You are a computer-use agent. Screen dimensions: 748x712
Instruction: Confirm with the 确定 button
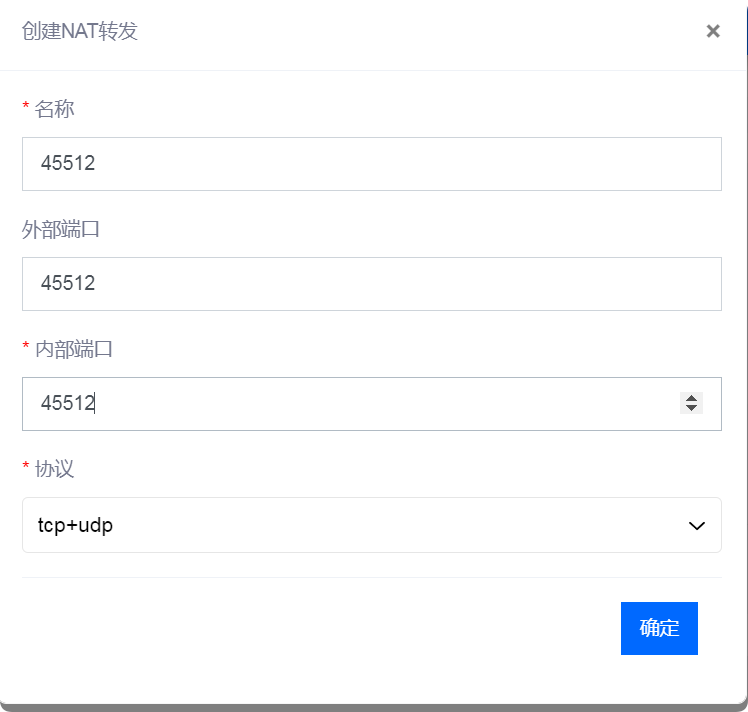[x=659, y=628]
